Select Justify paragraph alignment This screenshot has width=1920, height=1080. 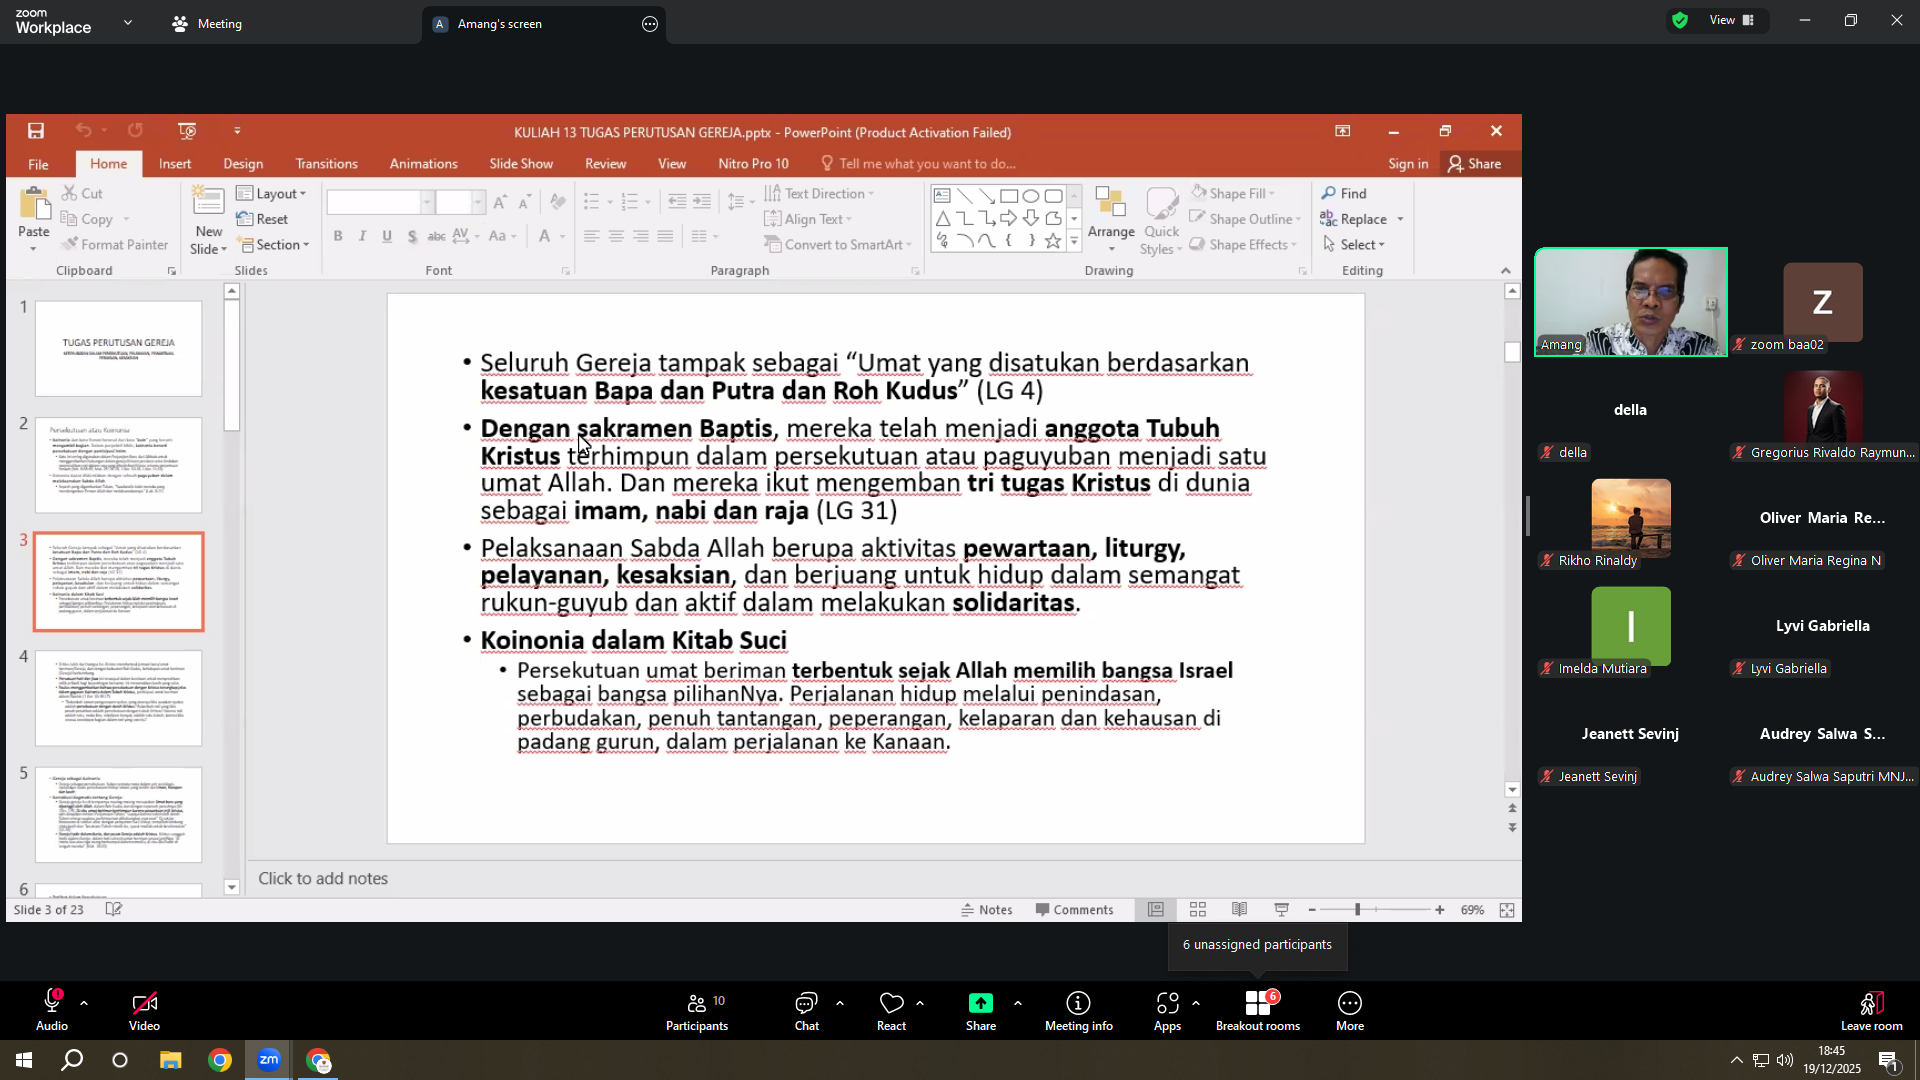[x=665, y=236]
